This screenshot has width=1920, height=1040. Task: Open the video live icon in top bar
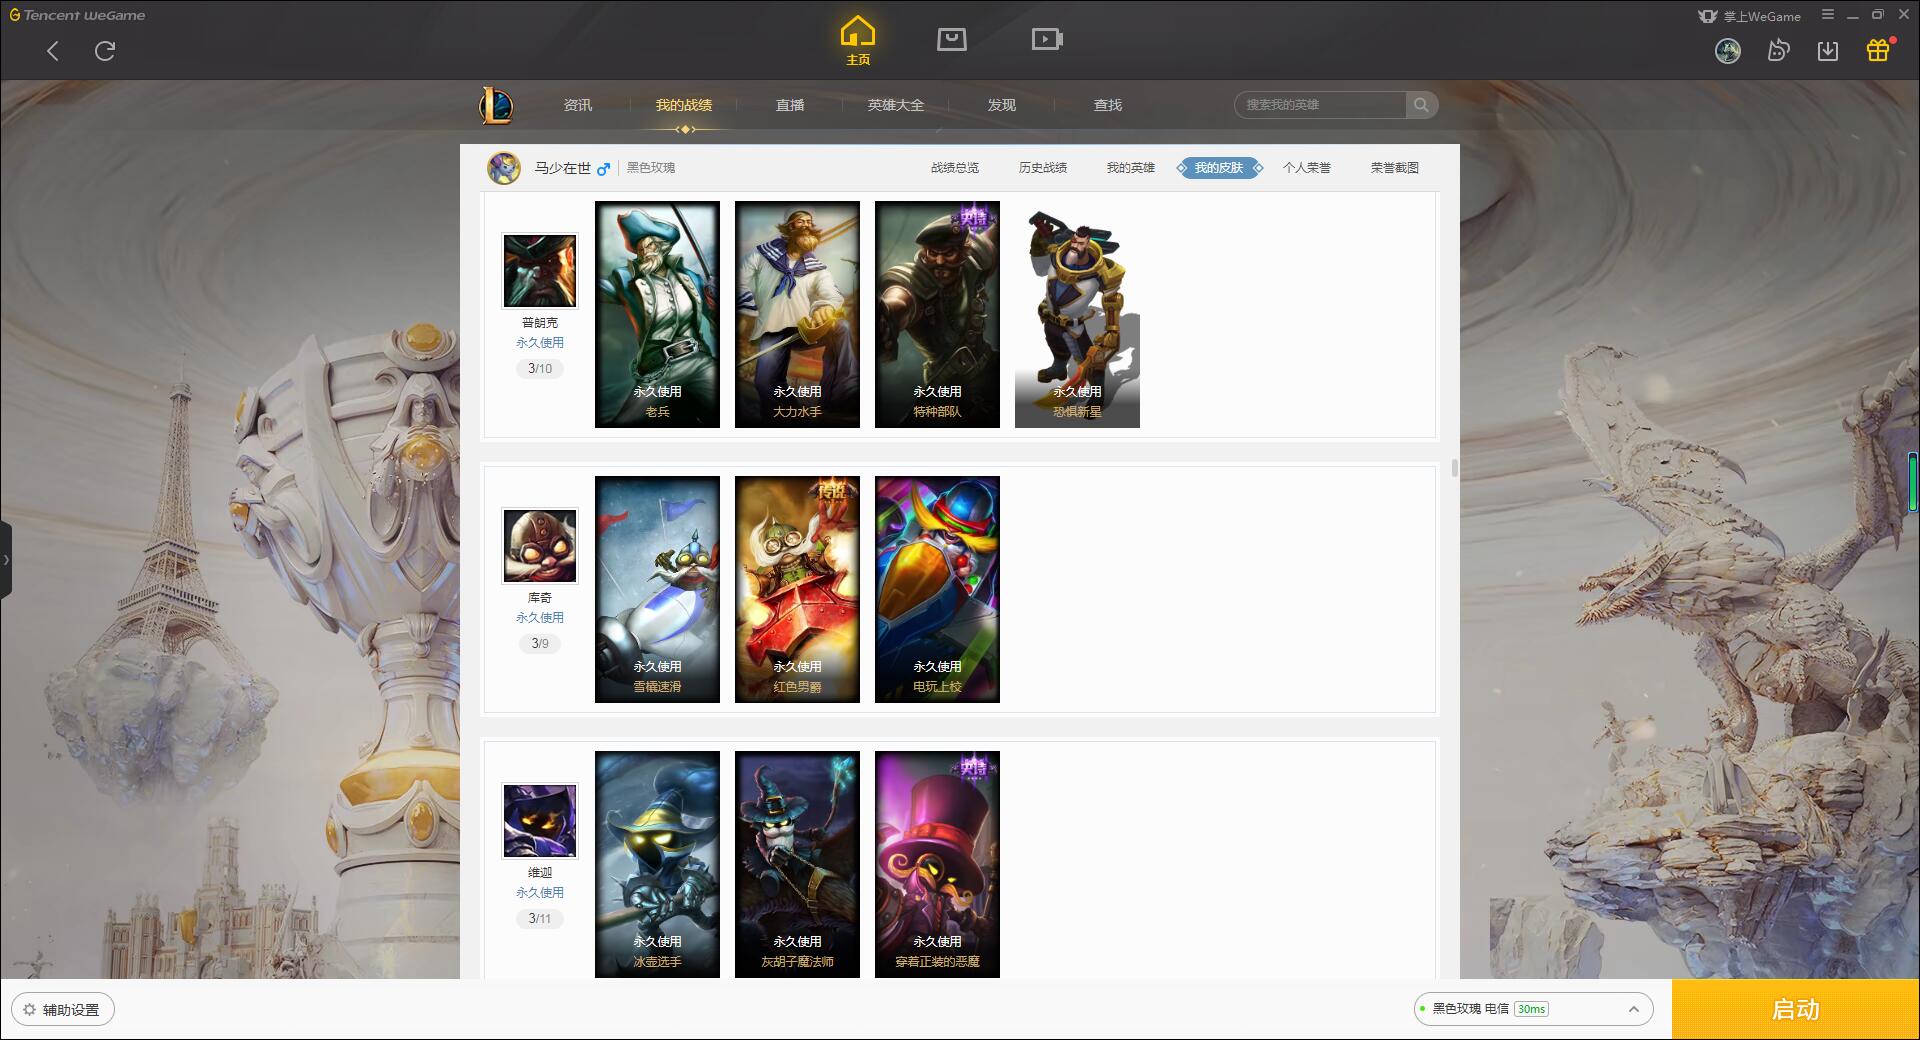[1047, 39]
